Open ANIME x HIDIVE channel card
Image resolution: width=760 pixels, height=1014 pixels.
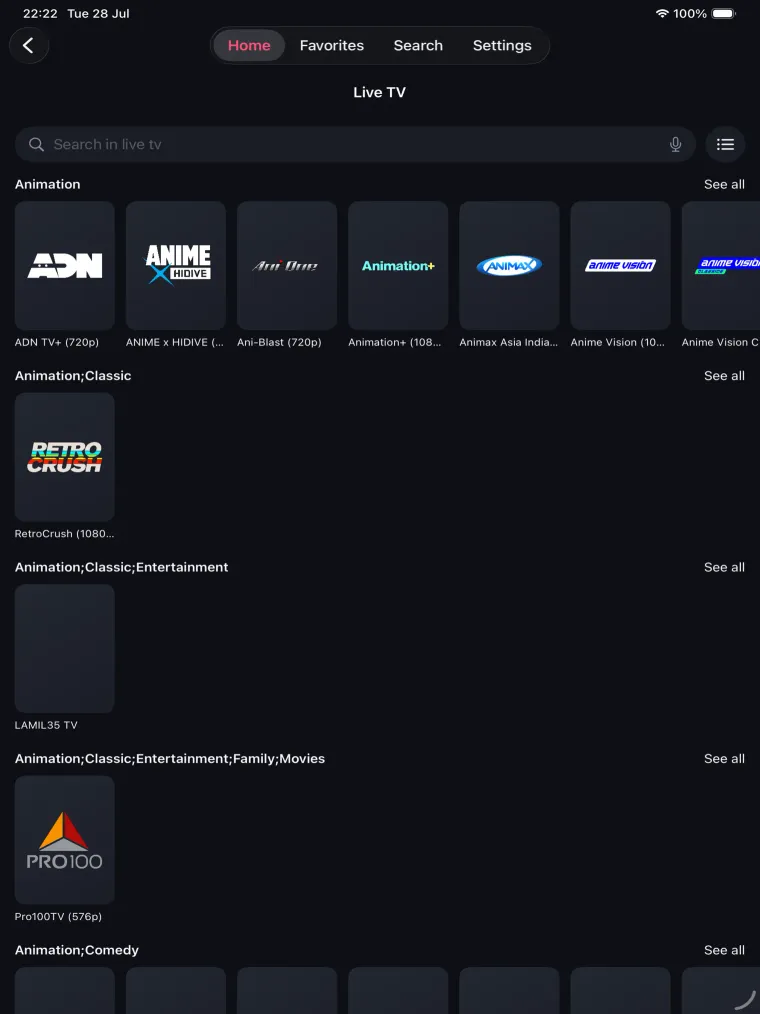tap(176, 266)
